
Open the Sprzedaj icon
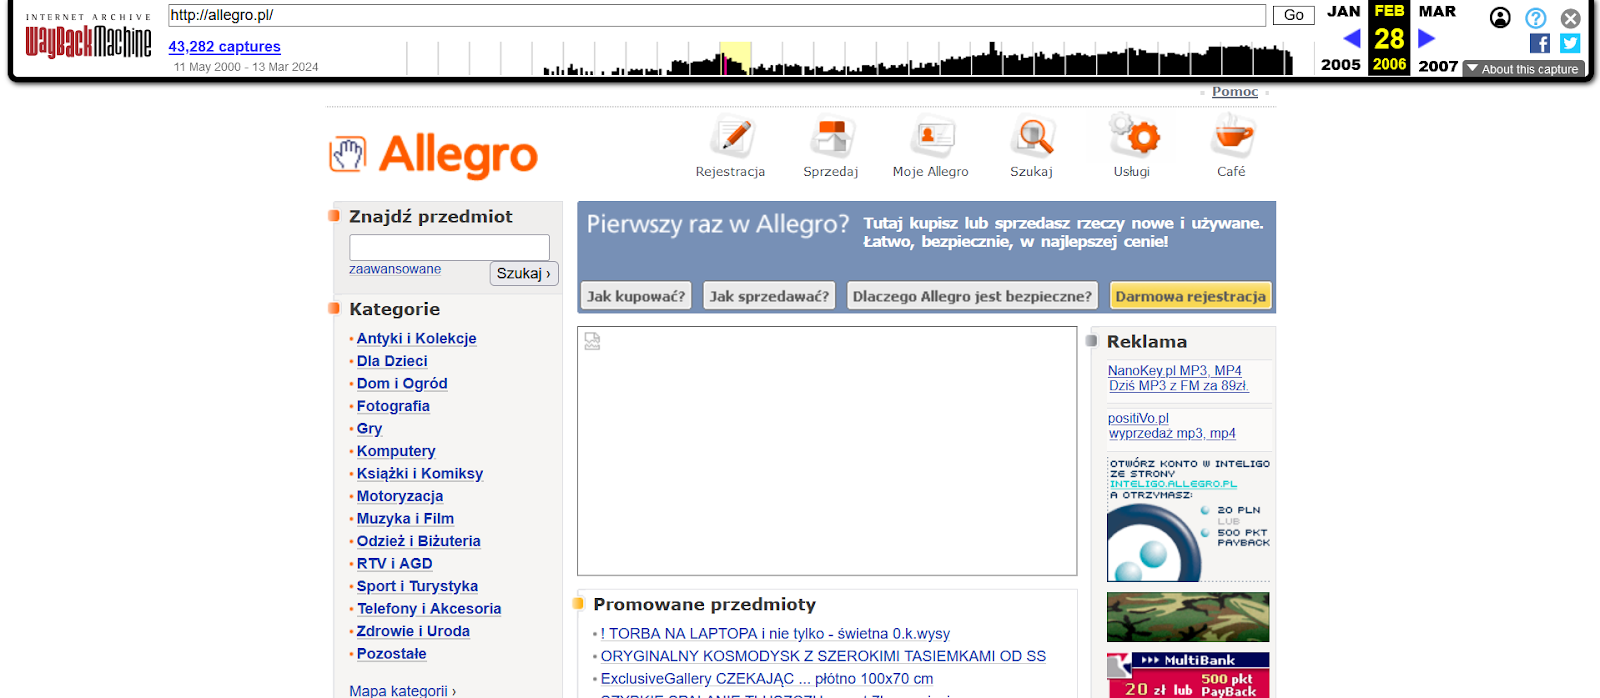831,136
